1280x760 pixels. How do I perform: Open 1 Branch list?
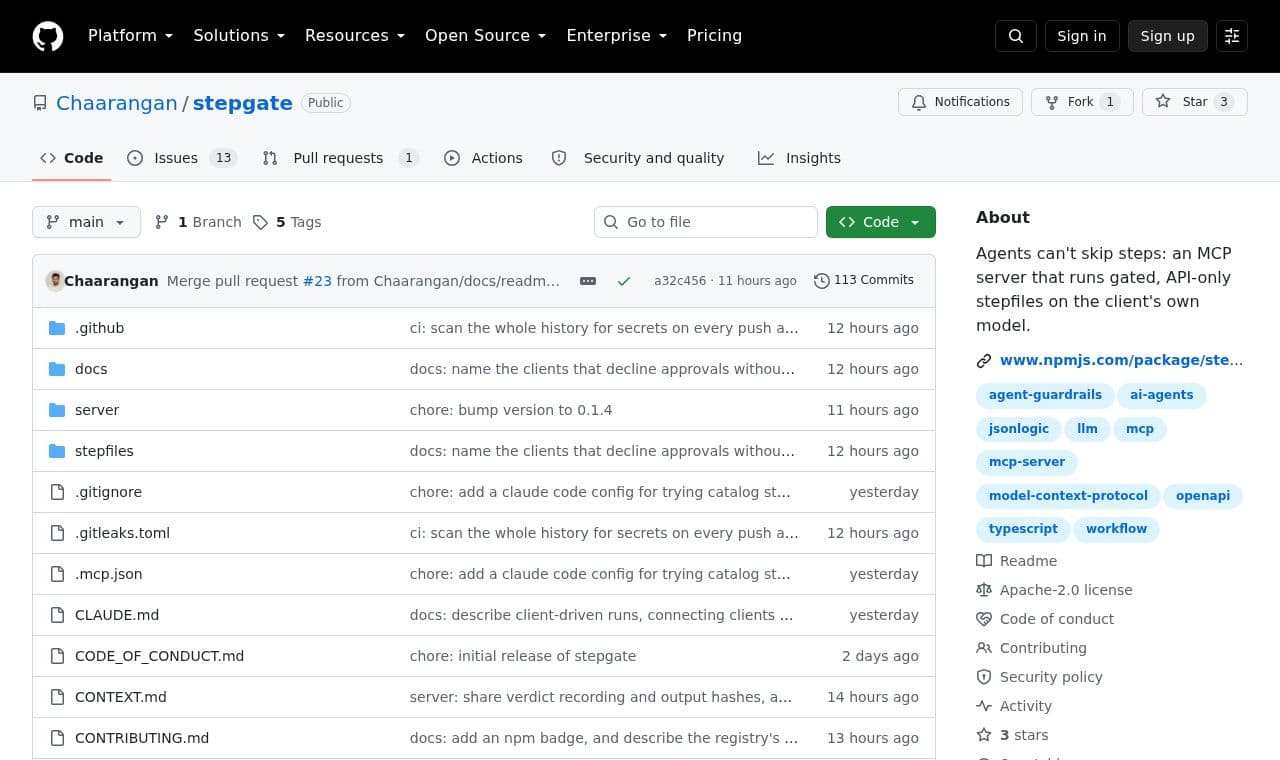tap(198, 222)
